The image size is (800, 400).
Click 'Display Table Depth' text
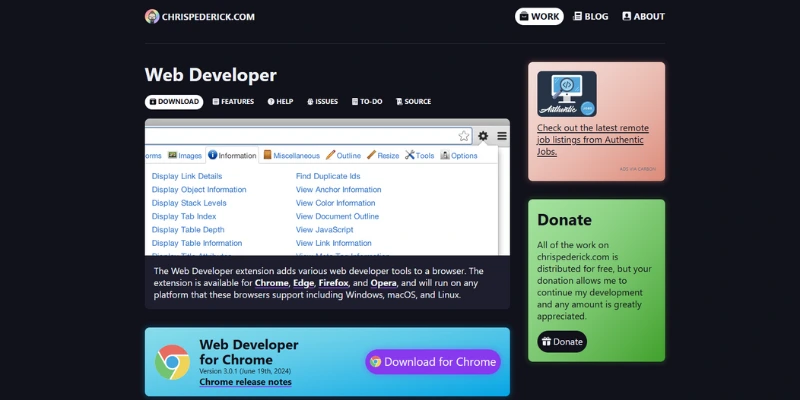tap(188, 230)
